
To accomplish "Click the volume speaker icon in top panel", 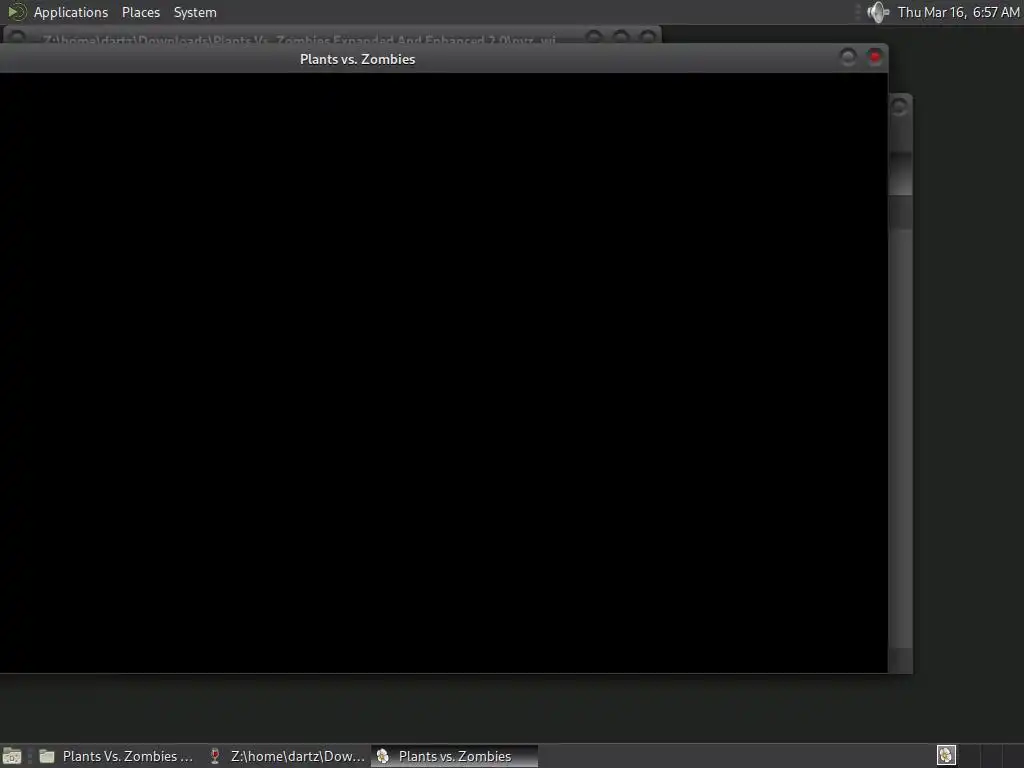I will [x=878, y=12].
